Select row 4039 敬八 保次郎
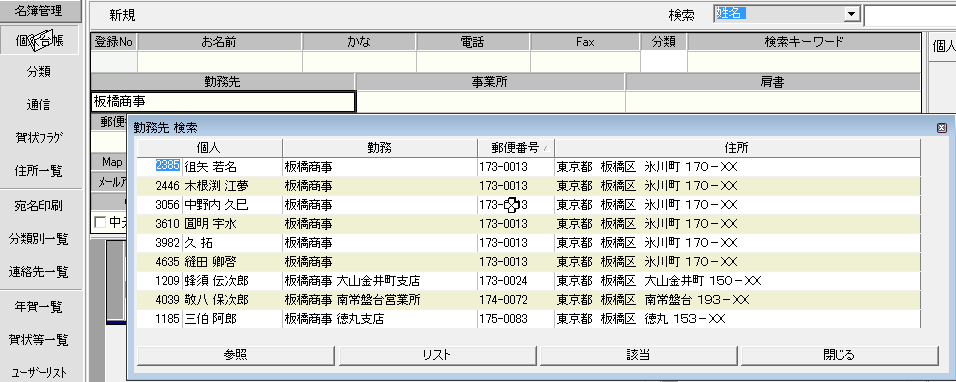 pyautogui.click(x=528, y=300)
